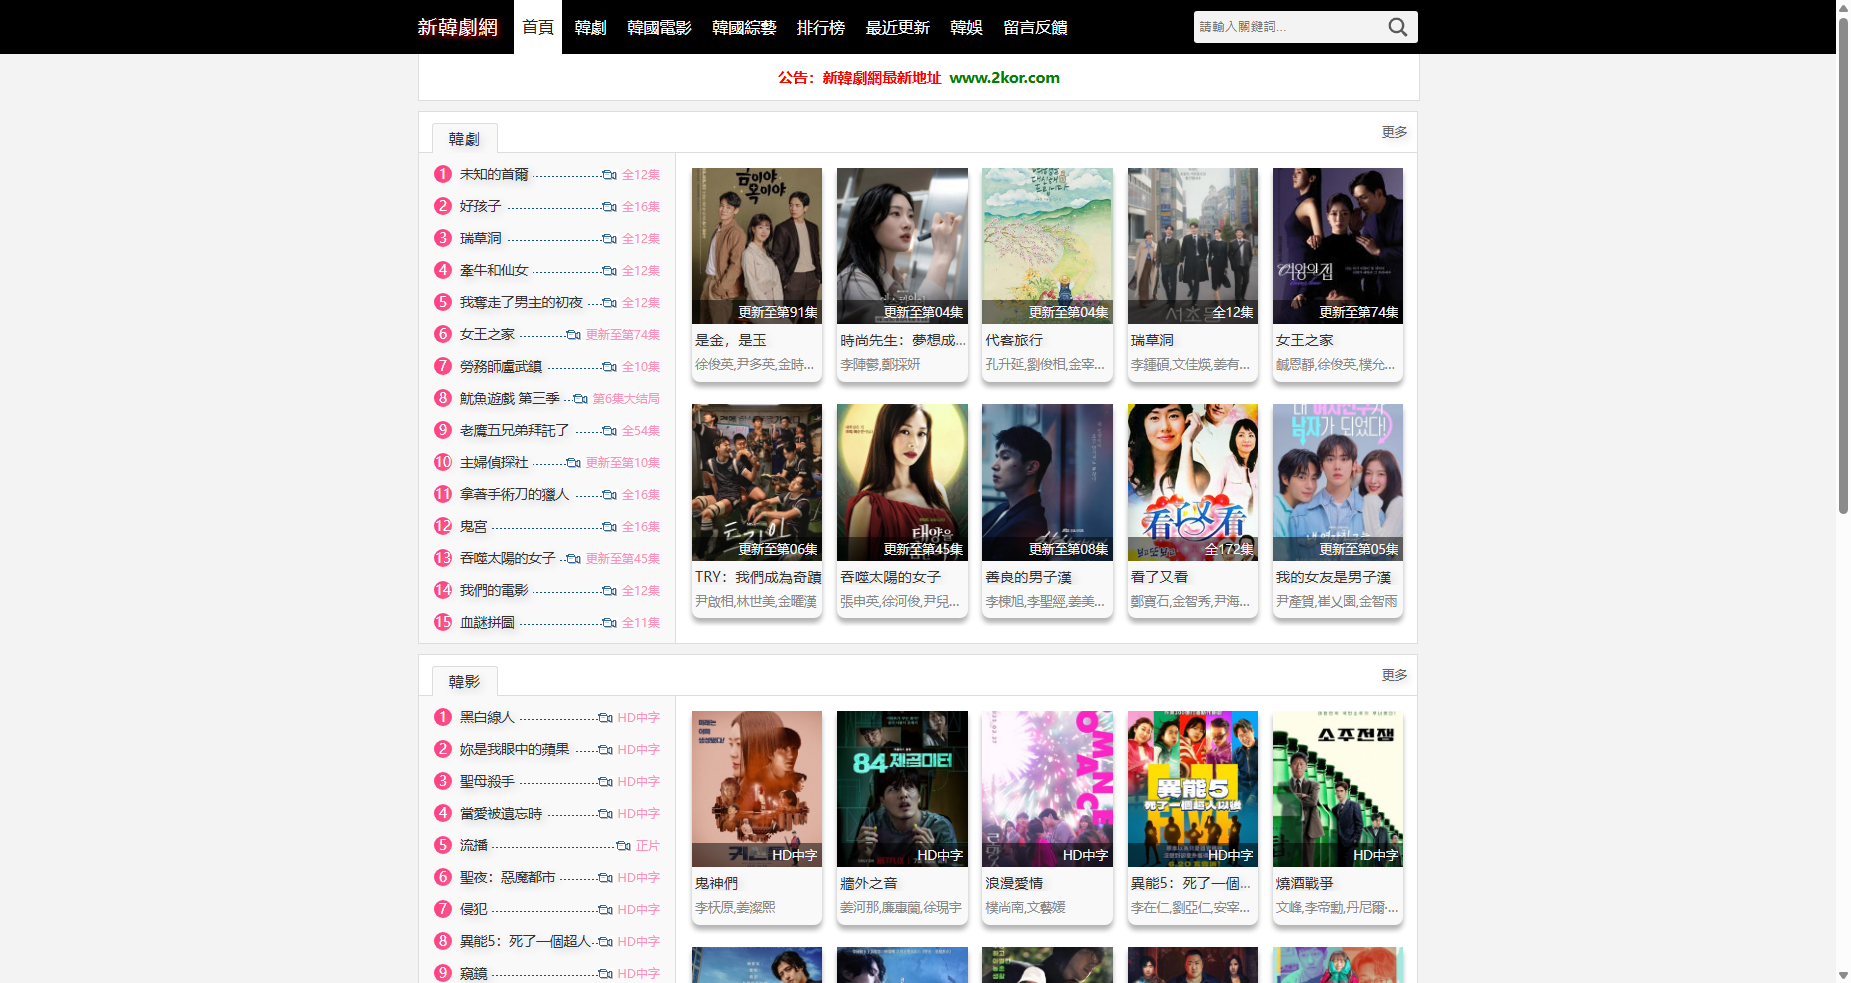
Task: Open the www.2kor.com announcement link
Action: (1004, 78)
